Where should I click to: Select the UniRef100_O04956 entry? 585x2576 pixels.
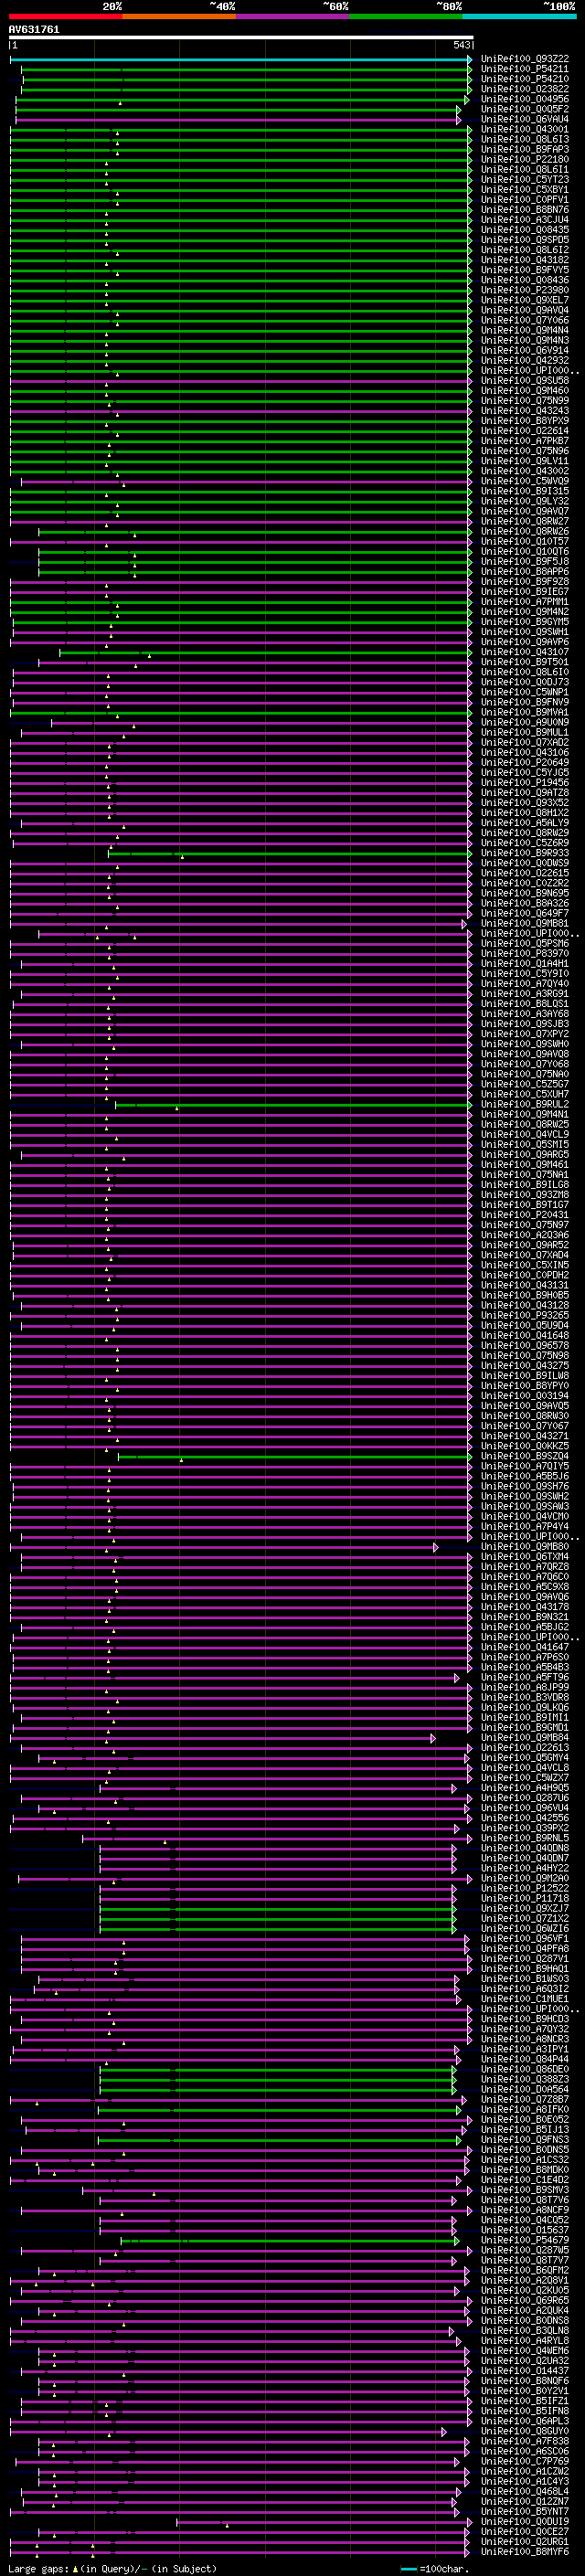pyautogui.click(x=525, y=99)
